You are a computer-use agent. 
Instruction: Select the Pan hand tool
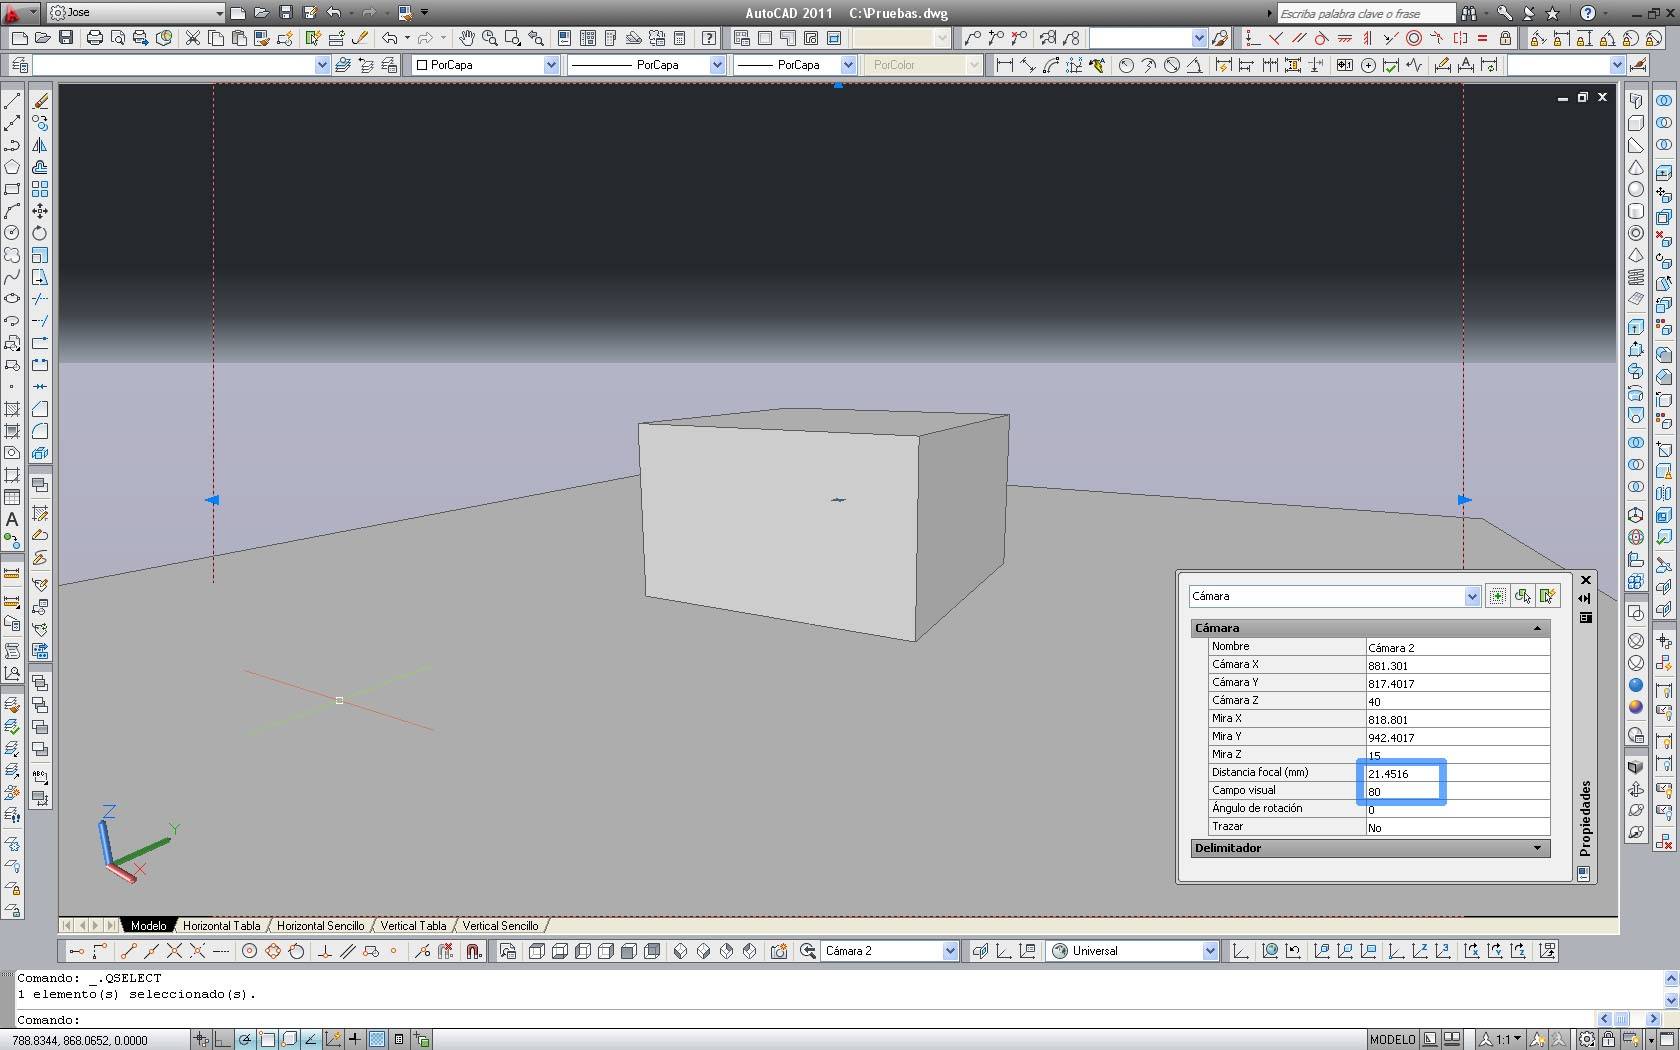(x=467, y=38)
